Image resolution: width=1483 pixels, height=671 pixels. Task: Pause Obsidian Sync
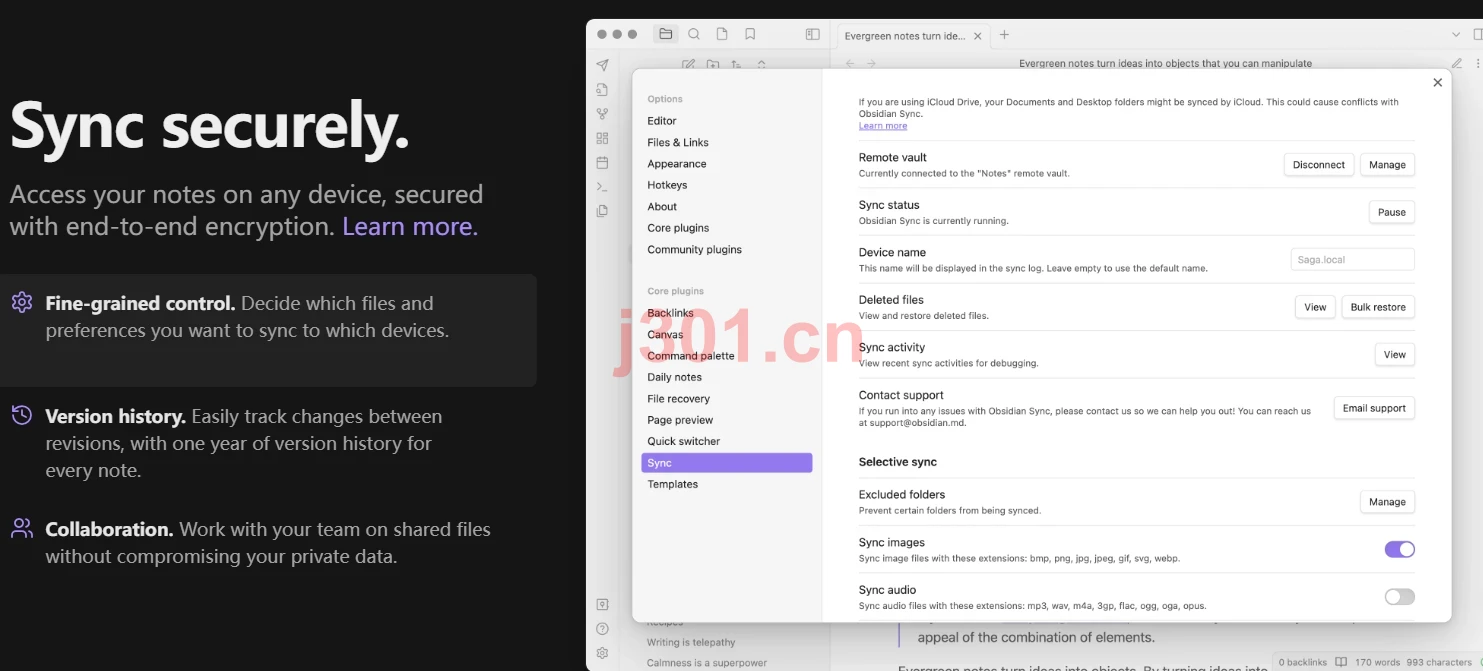click(1391, 212)
